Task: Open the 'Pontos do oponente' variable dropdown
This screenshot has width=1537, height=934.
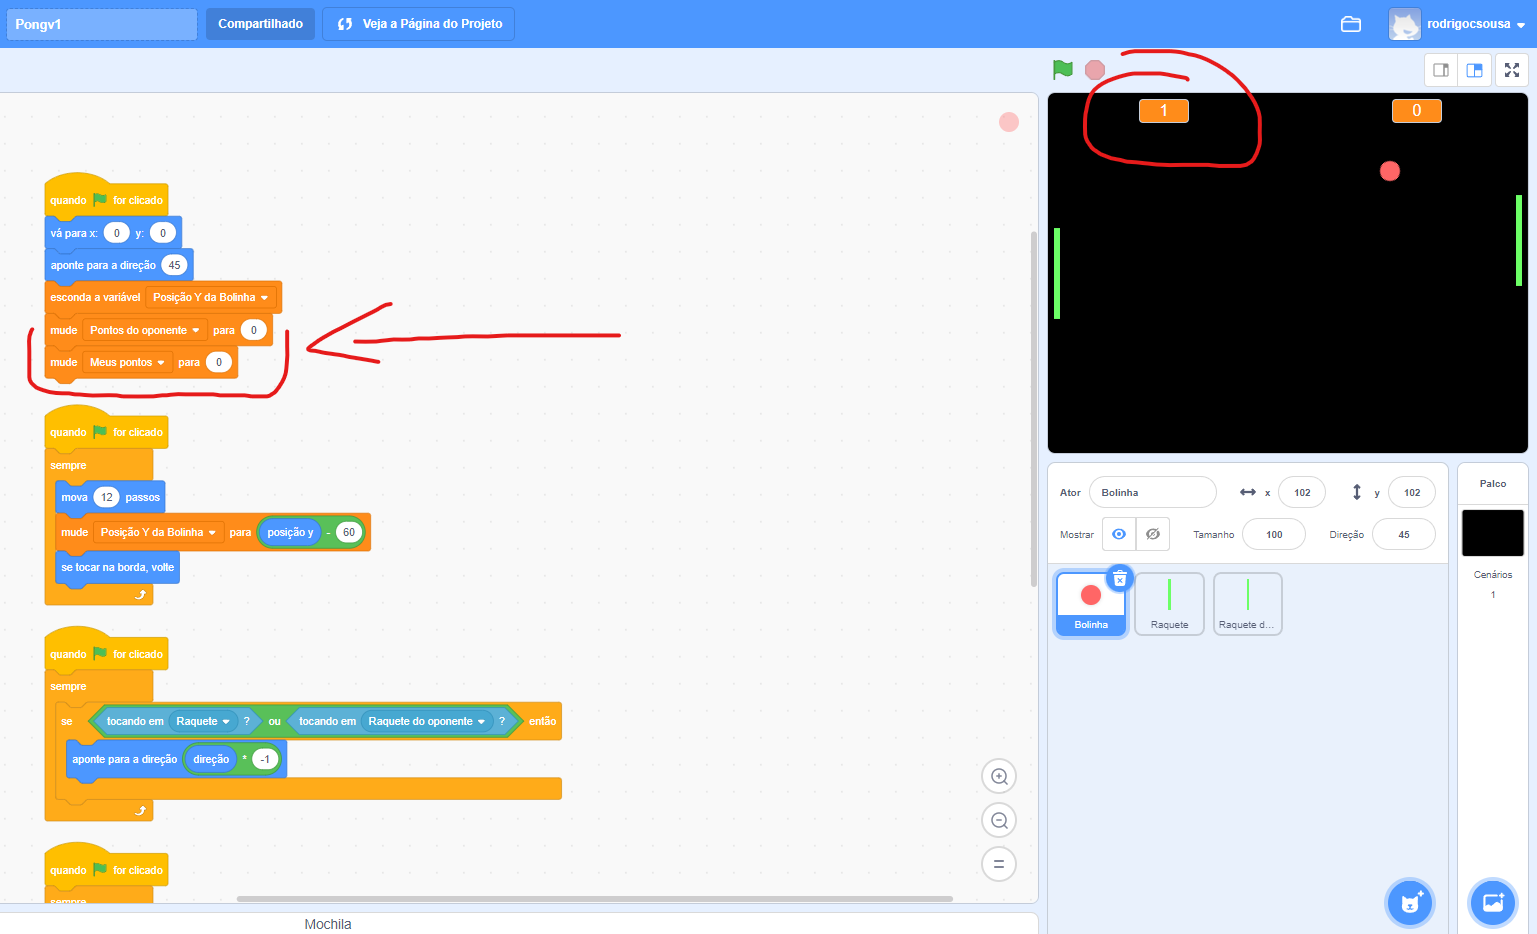Action: click(x=145, y=330)
